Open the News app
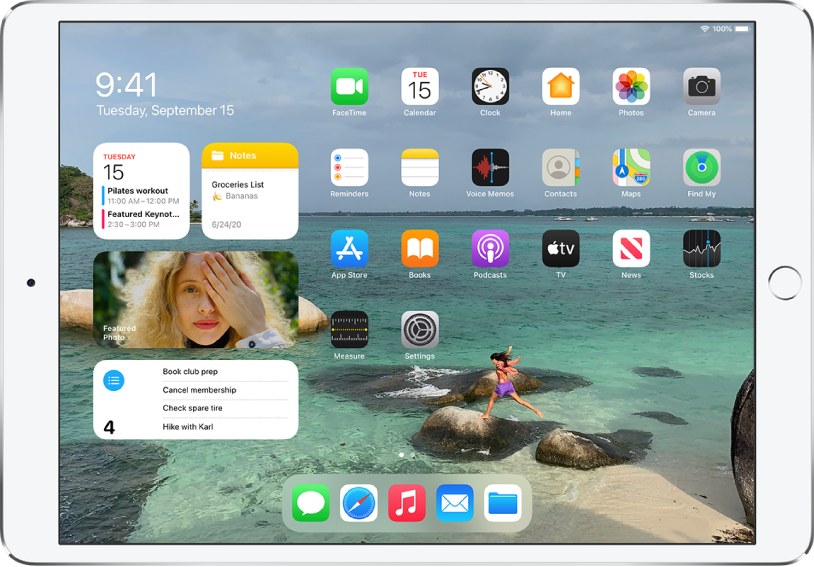 pos(631,248)
